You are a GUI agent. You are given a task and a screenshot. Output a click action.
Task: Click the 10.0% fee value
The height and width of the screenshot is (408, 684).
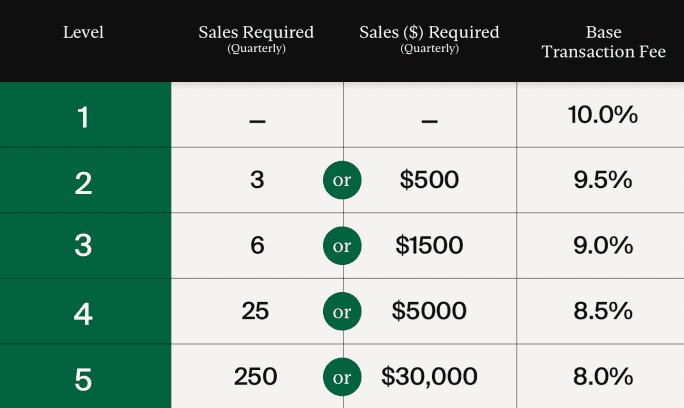(x=602, y=115)
